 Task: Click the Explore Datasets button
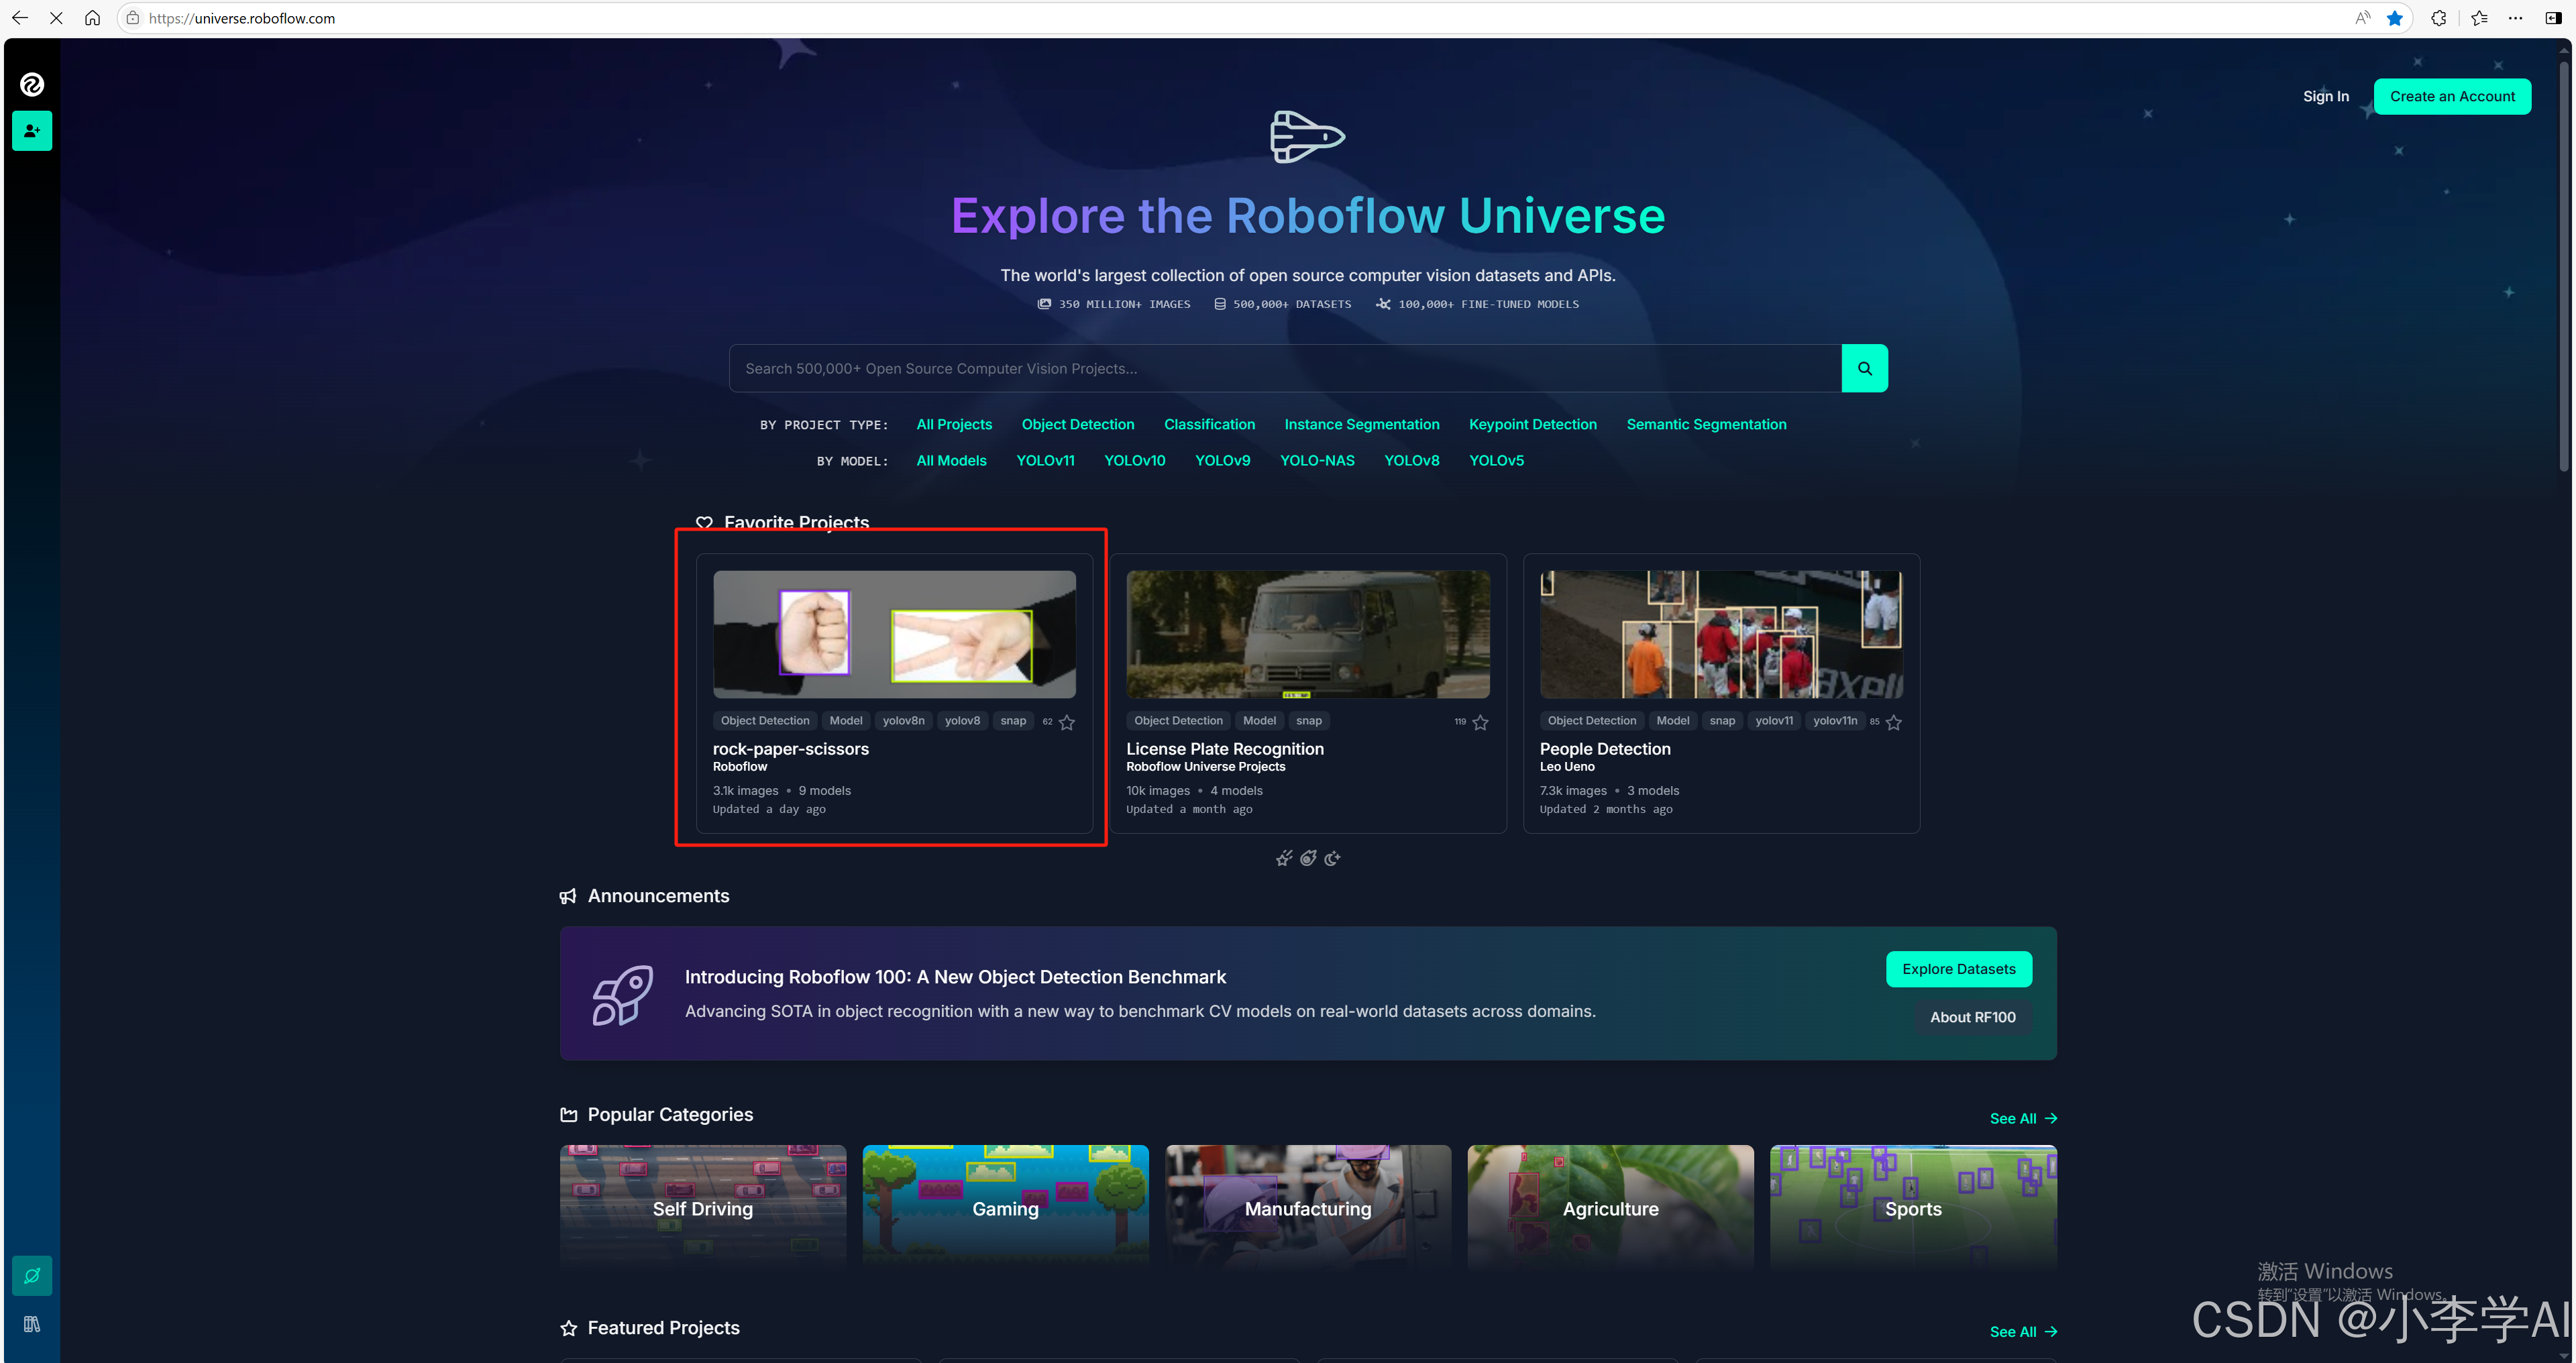1958,968
